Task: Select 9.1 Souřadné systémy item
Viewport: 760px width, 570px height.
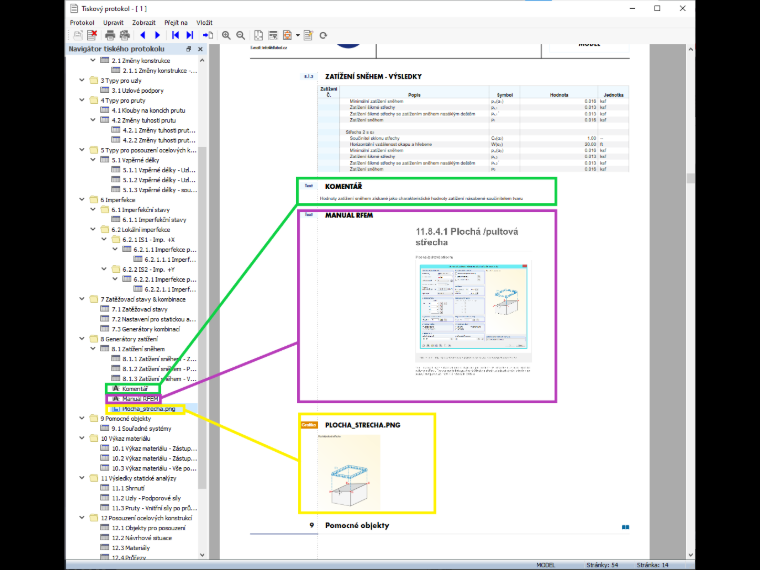Action: click(141, 428)
